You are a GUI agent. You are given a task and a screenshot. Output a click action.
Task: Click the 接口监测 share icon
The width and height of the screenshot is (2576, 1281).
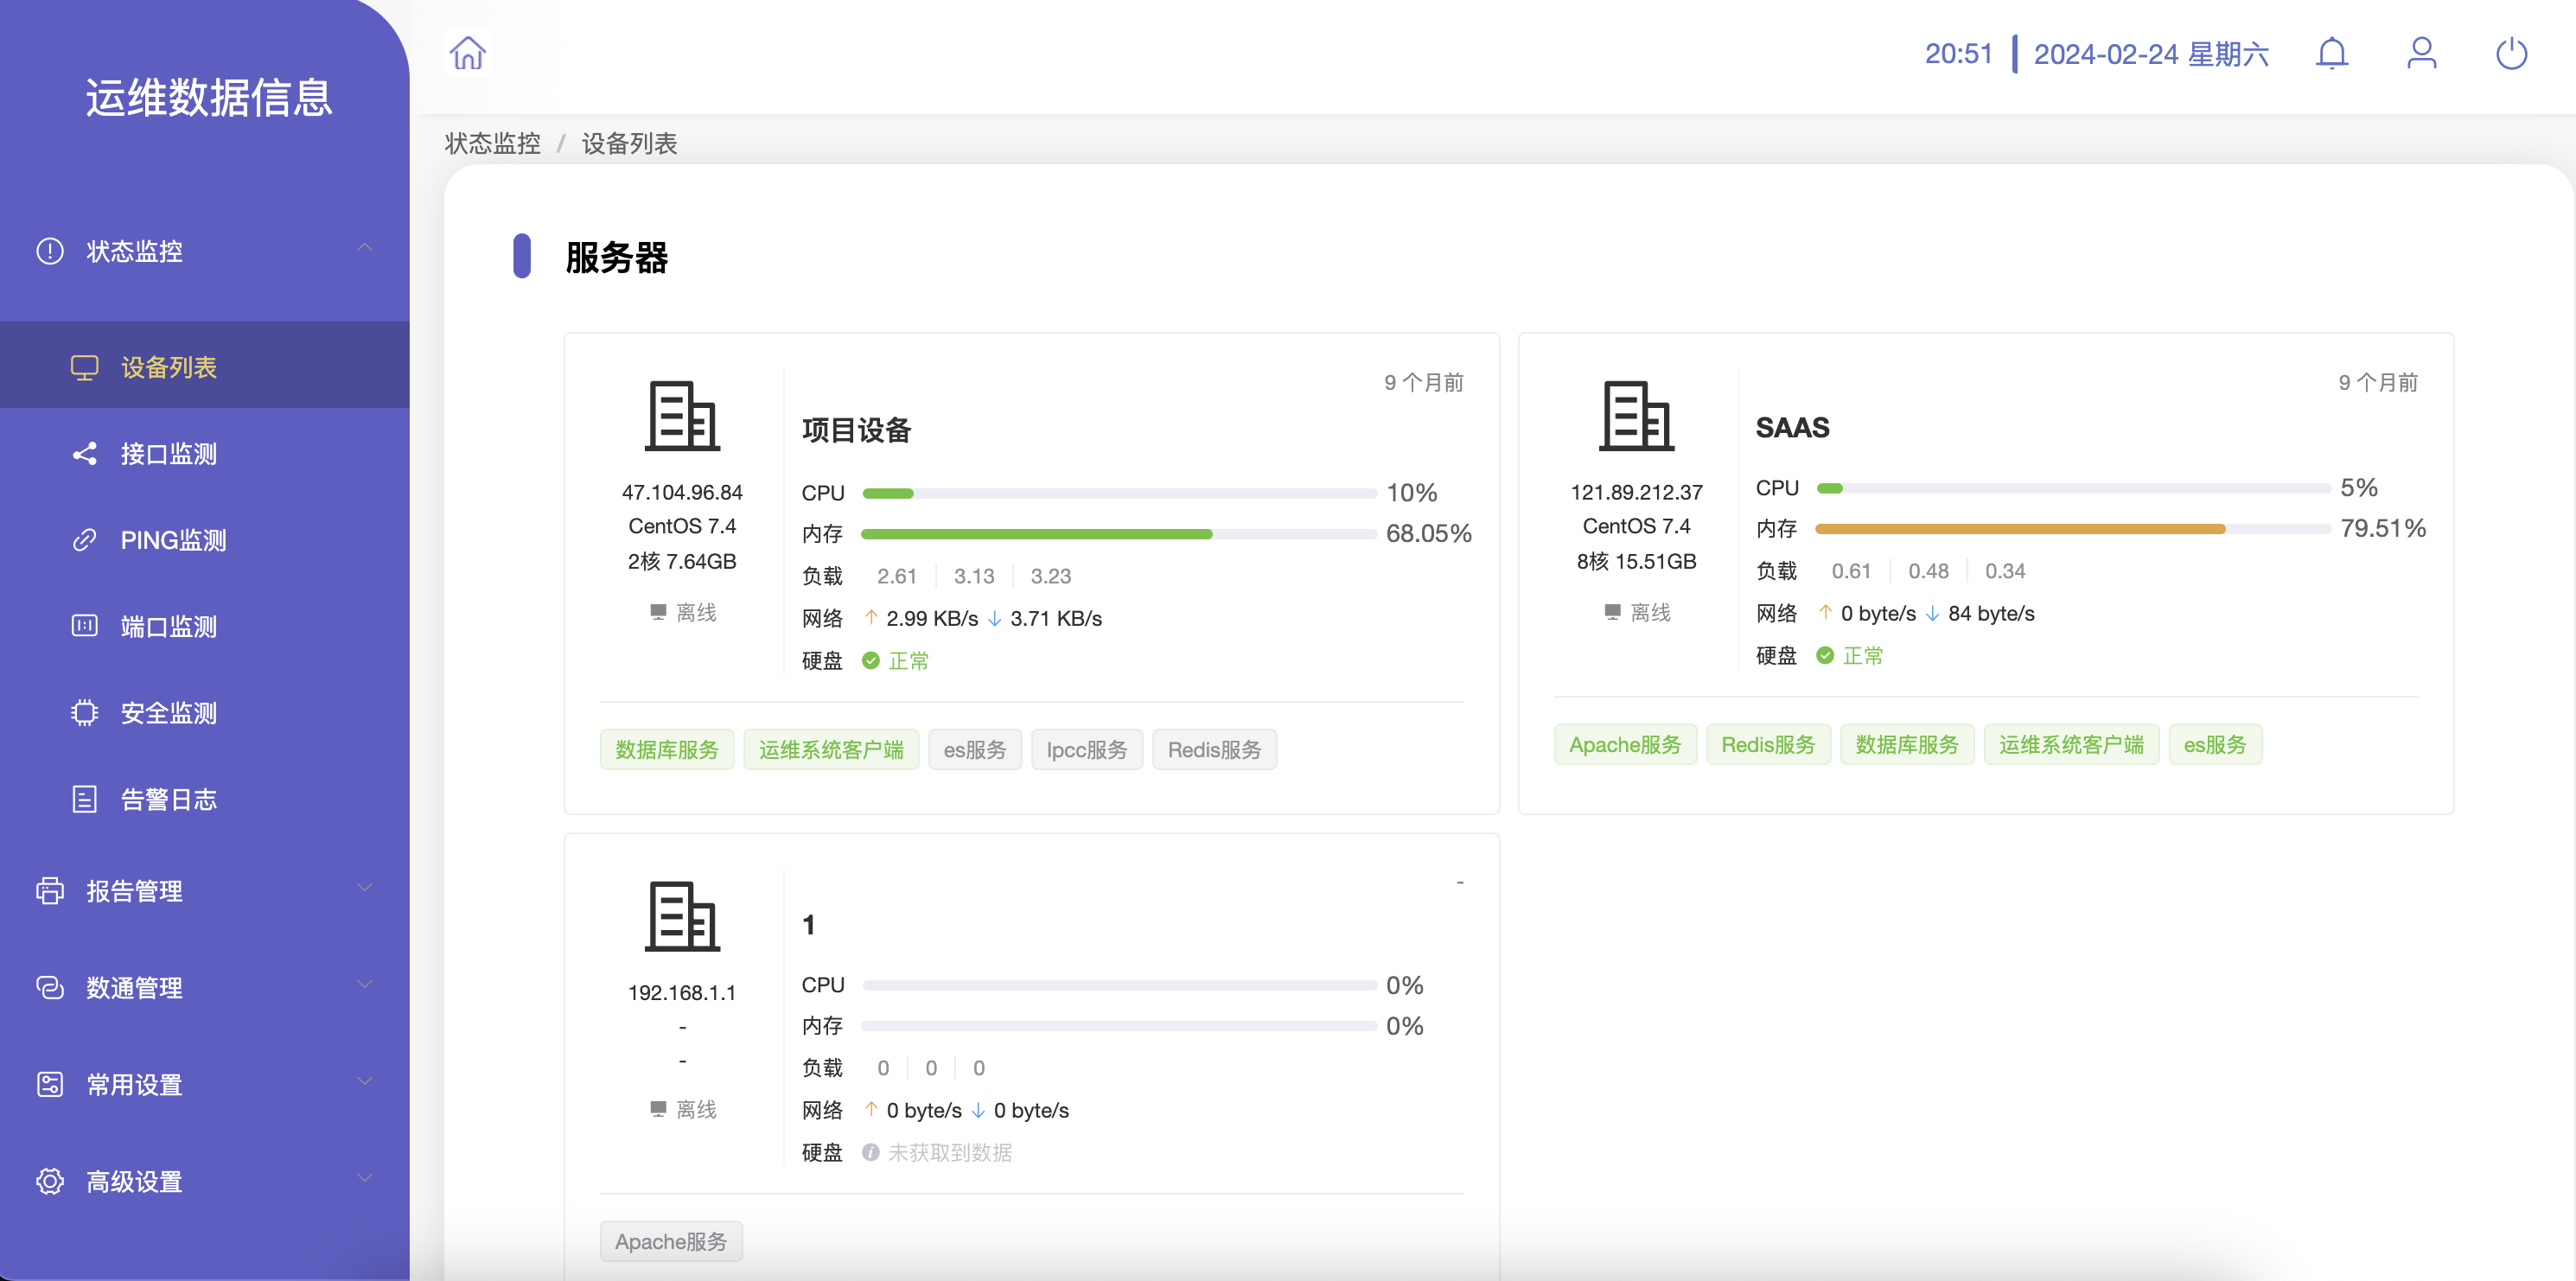pyautogui.click(x=84, y=454)
